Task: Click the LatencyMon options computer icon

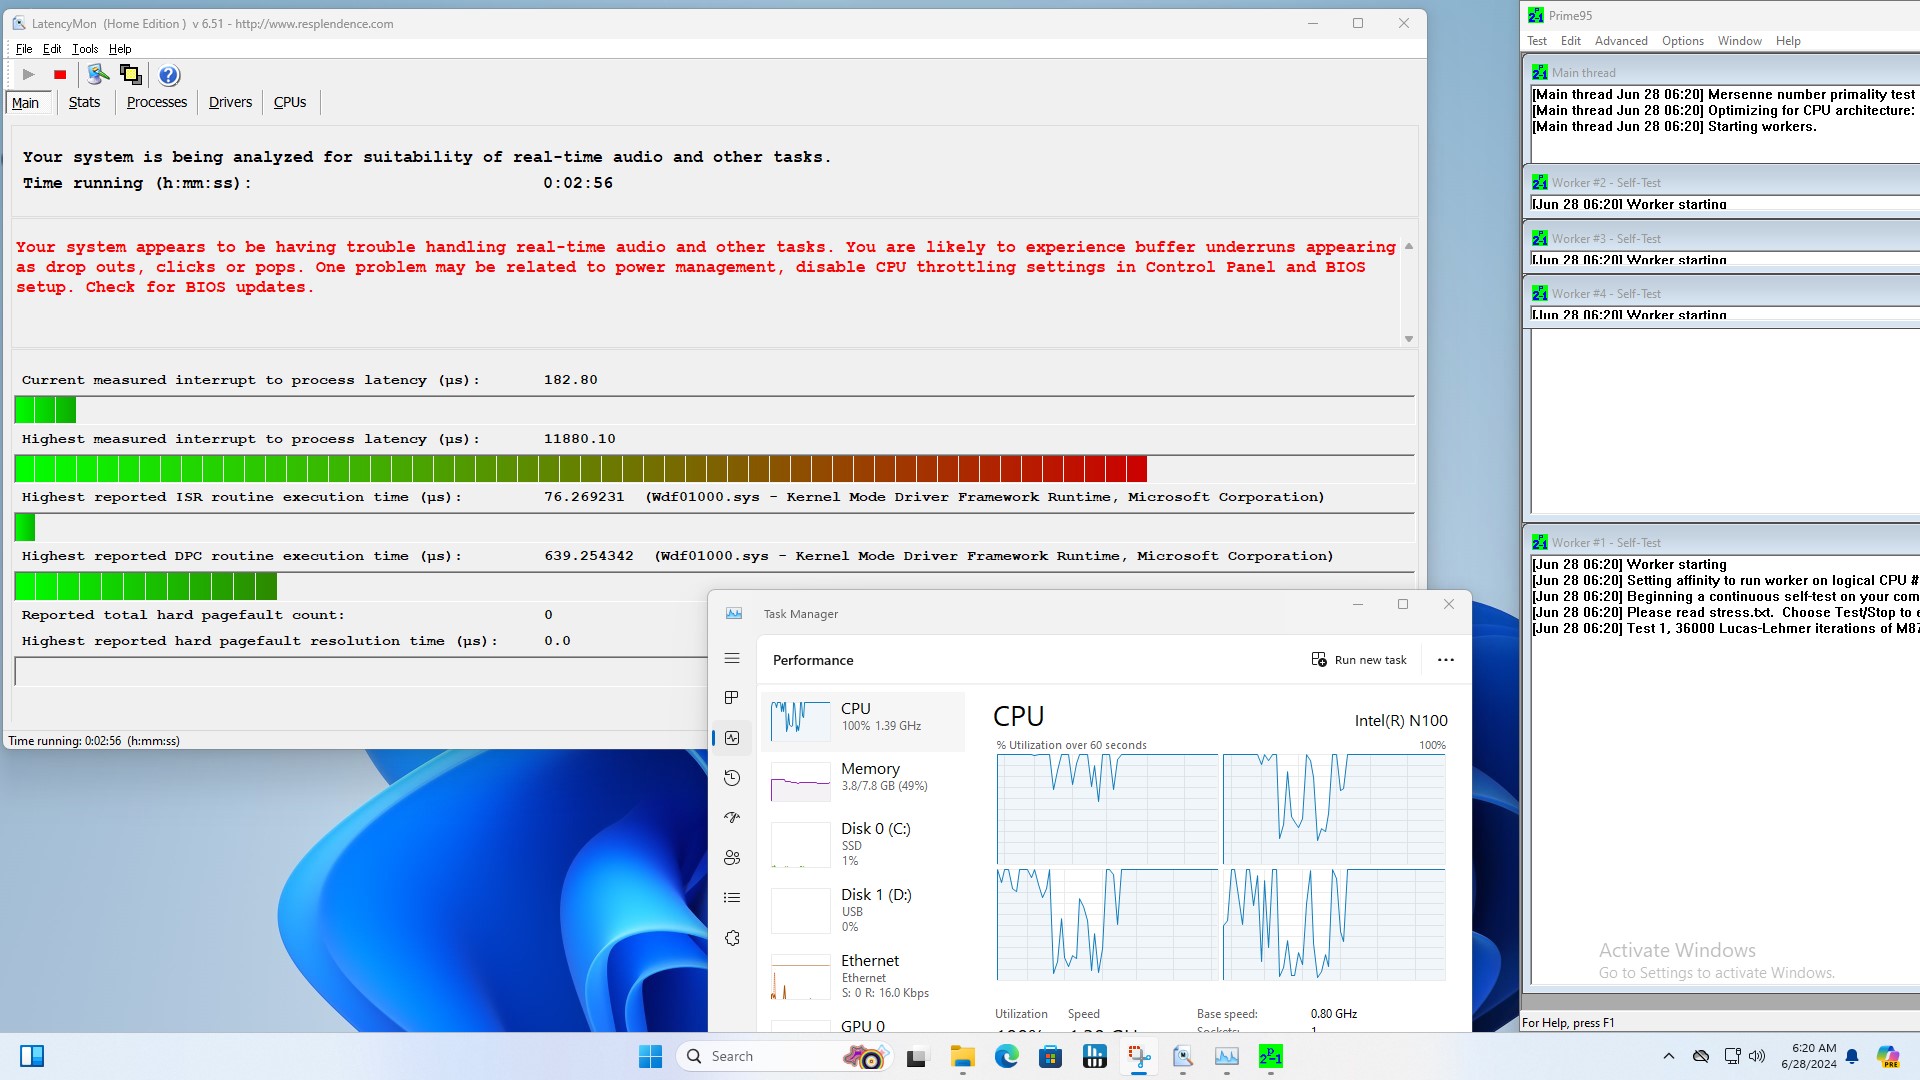Action: pos(98,75)
